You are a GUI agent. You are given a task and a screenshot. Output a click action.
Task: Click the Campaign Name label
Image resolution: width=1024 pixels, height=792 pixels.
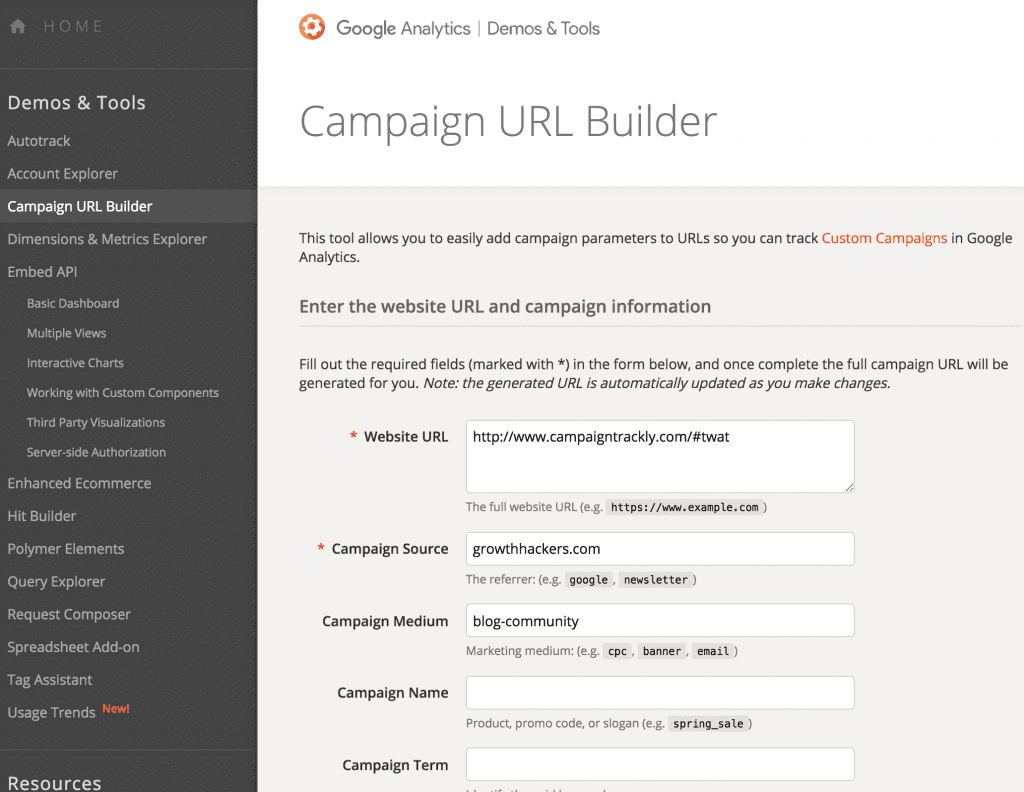[x=392, y=693]
